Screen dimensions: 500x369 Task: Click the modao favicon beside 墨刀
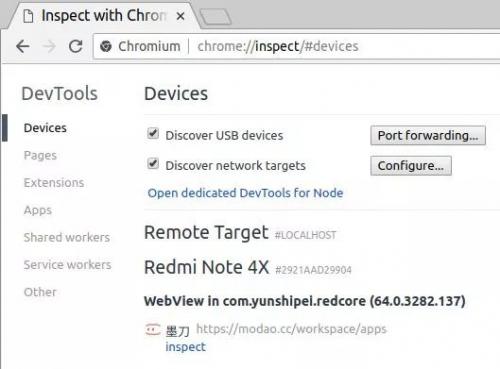pyautogui.click(x=153, y=329)
